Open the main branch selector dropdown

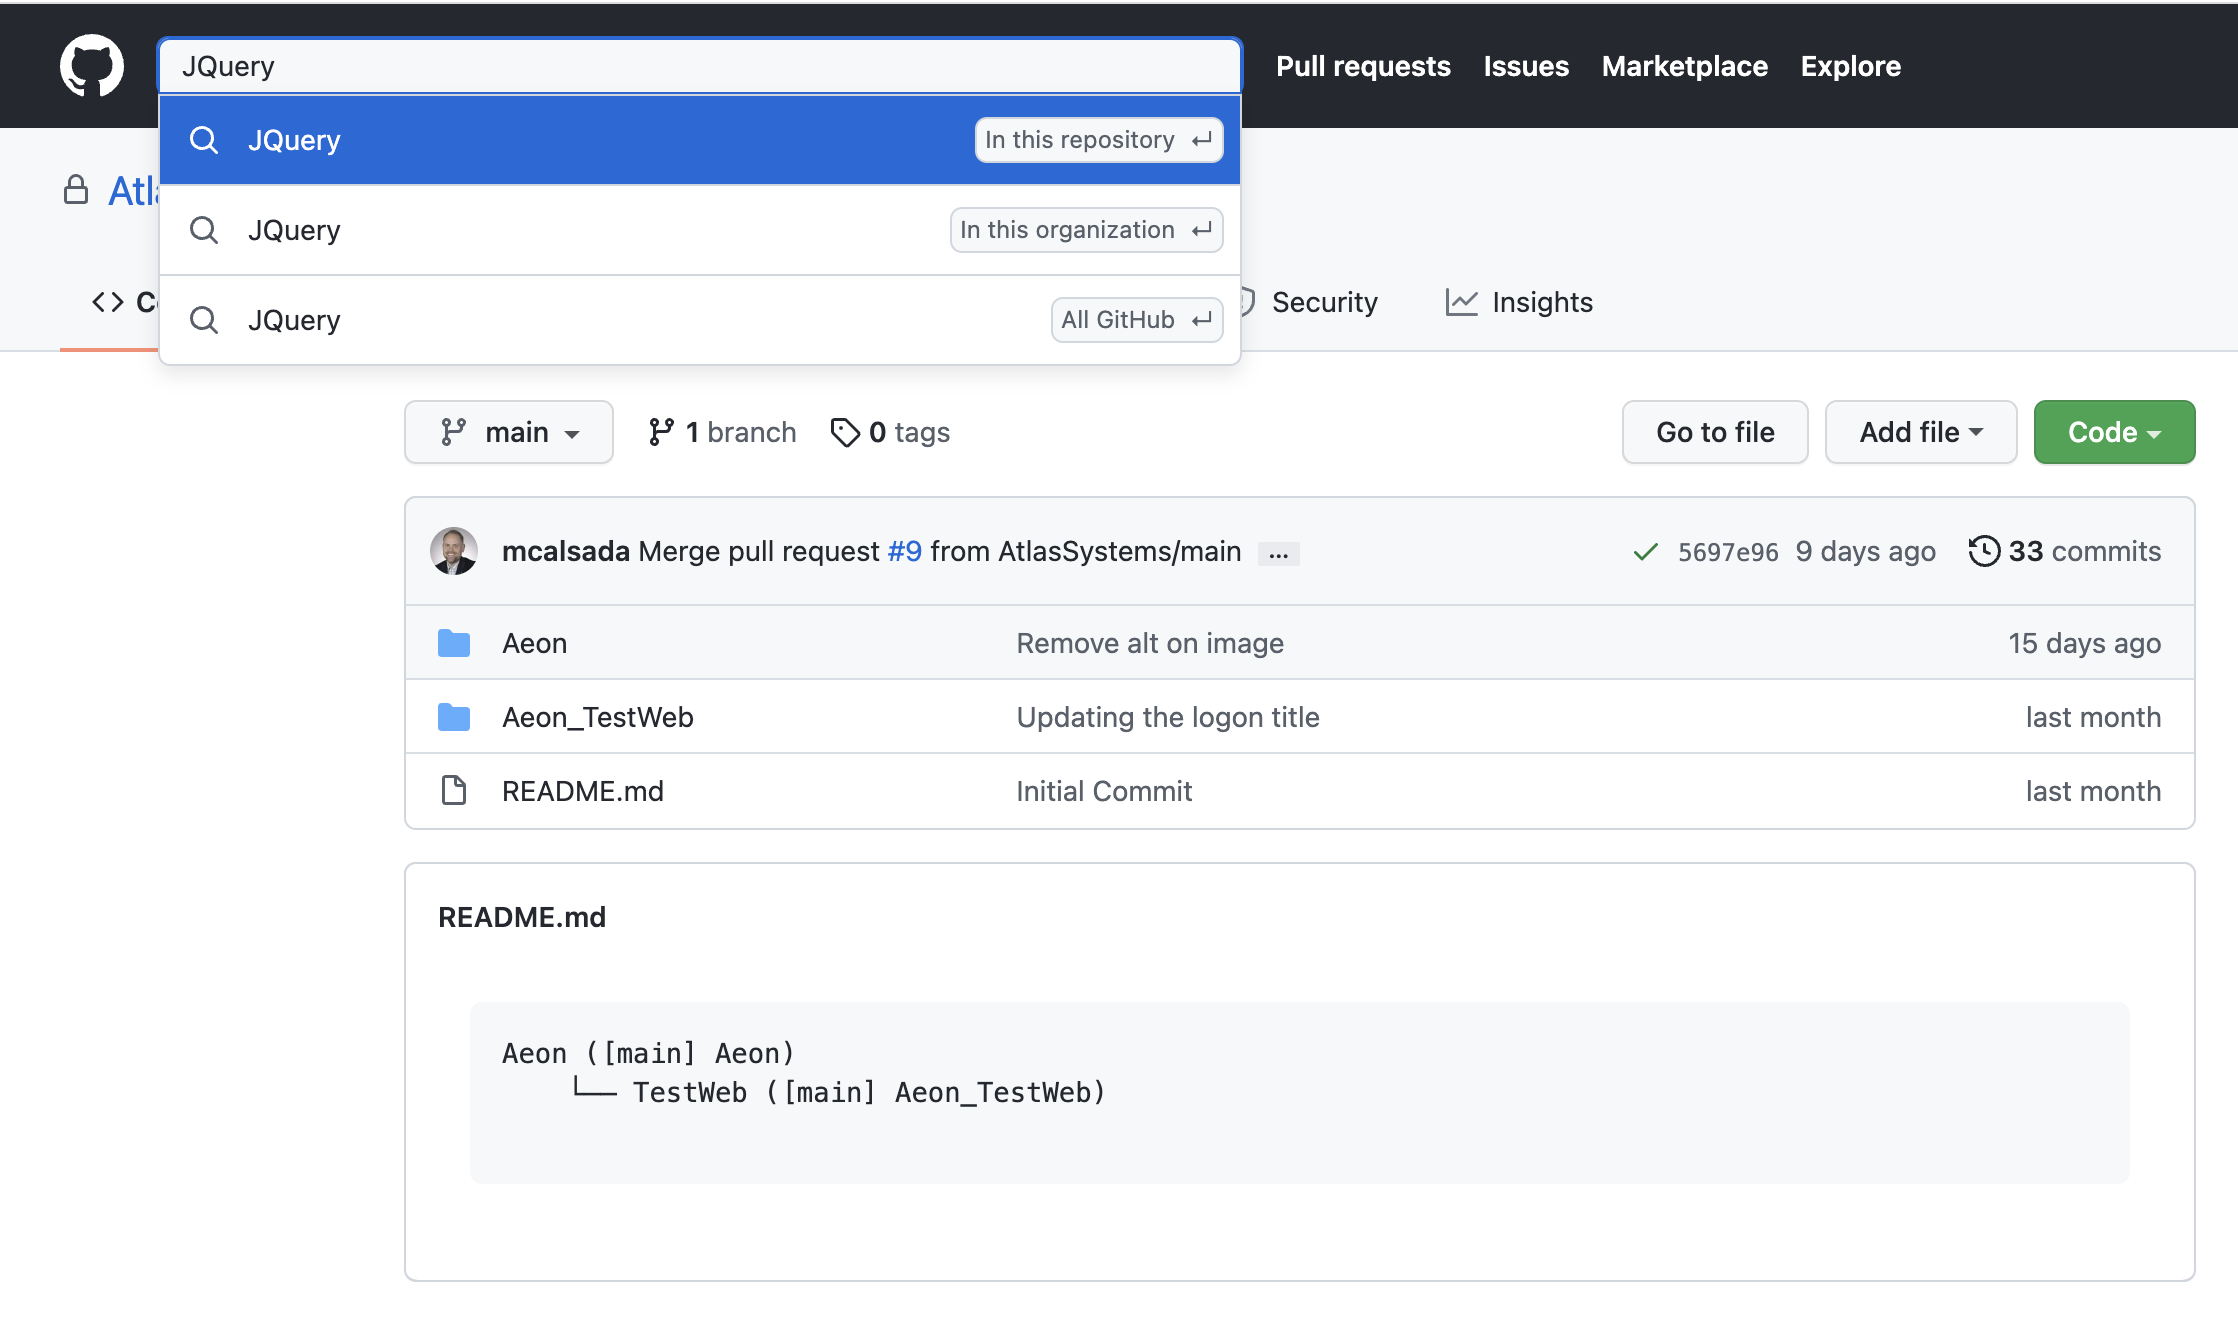(x=508, y=432)
